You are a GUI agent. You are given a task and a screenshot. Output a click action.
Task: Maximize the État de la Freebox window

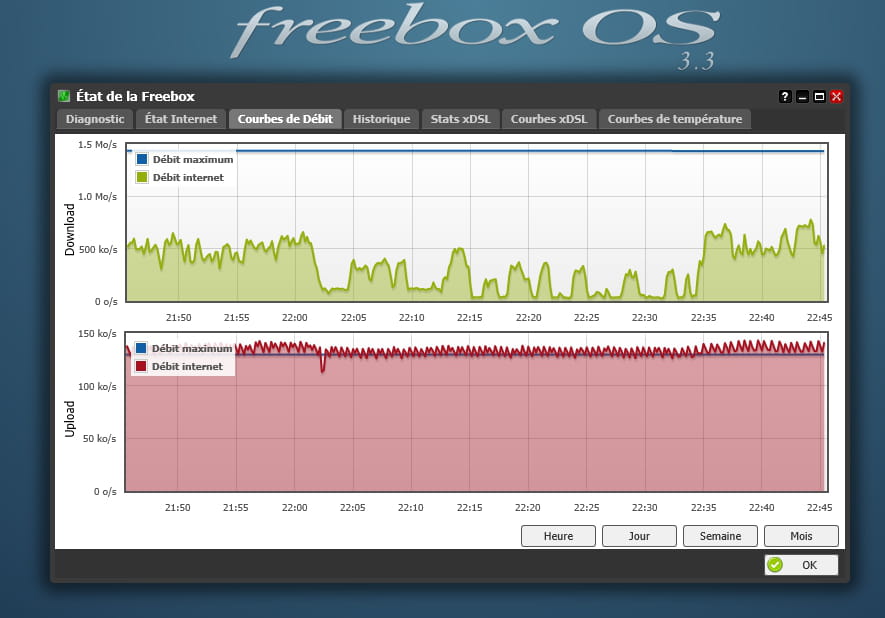pos(819,97)
